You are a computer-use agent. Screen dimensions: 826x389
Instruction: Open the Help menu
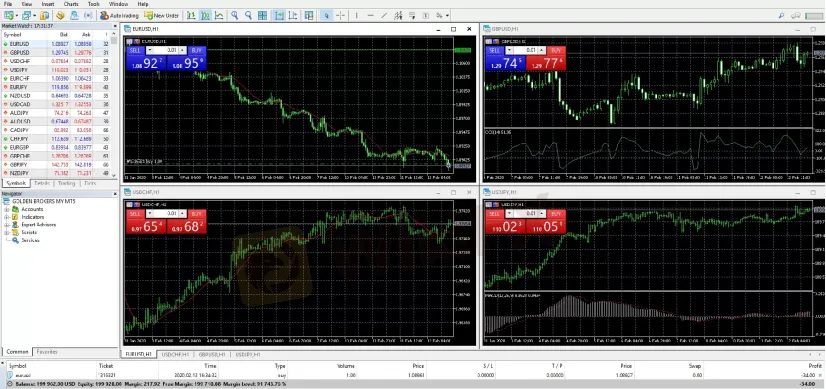click(x=143, y=4)
